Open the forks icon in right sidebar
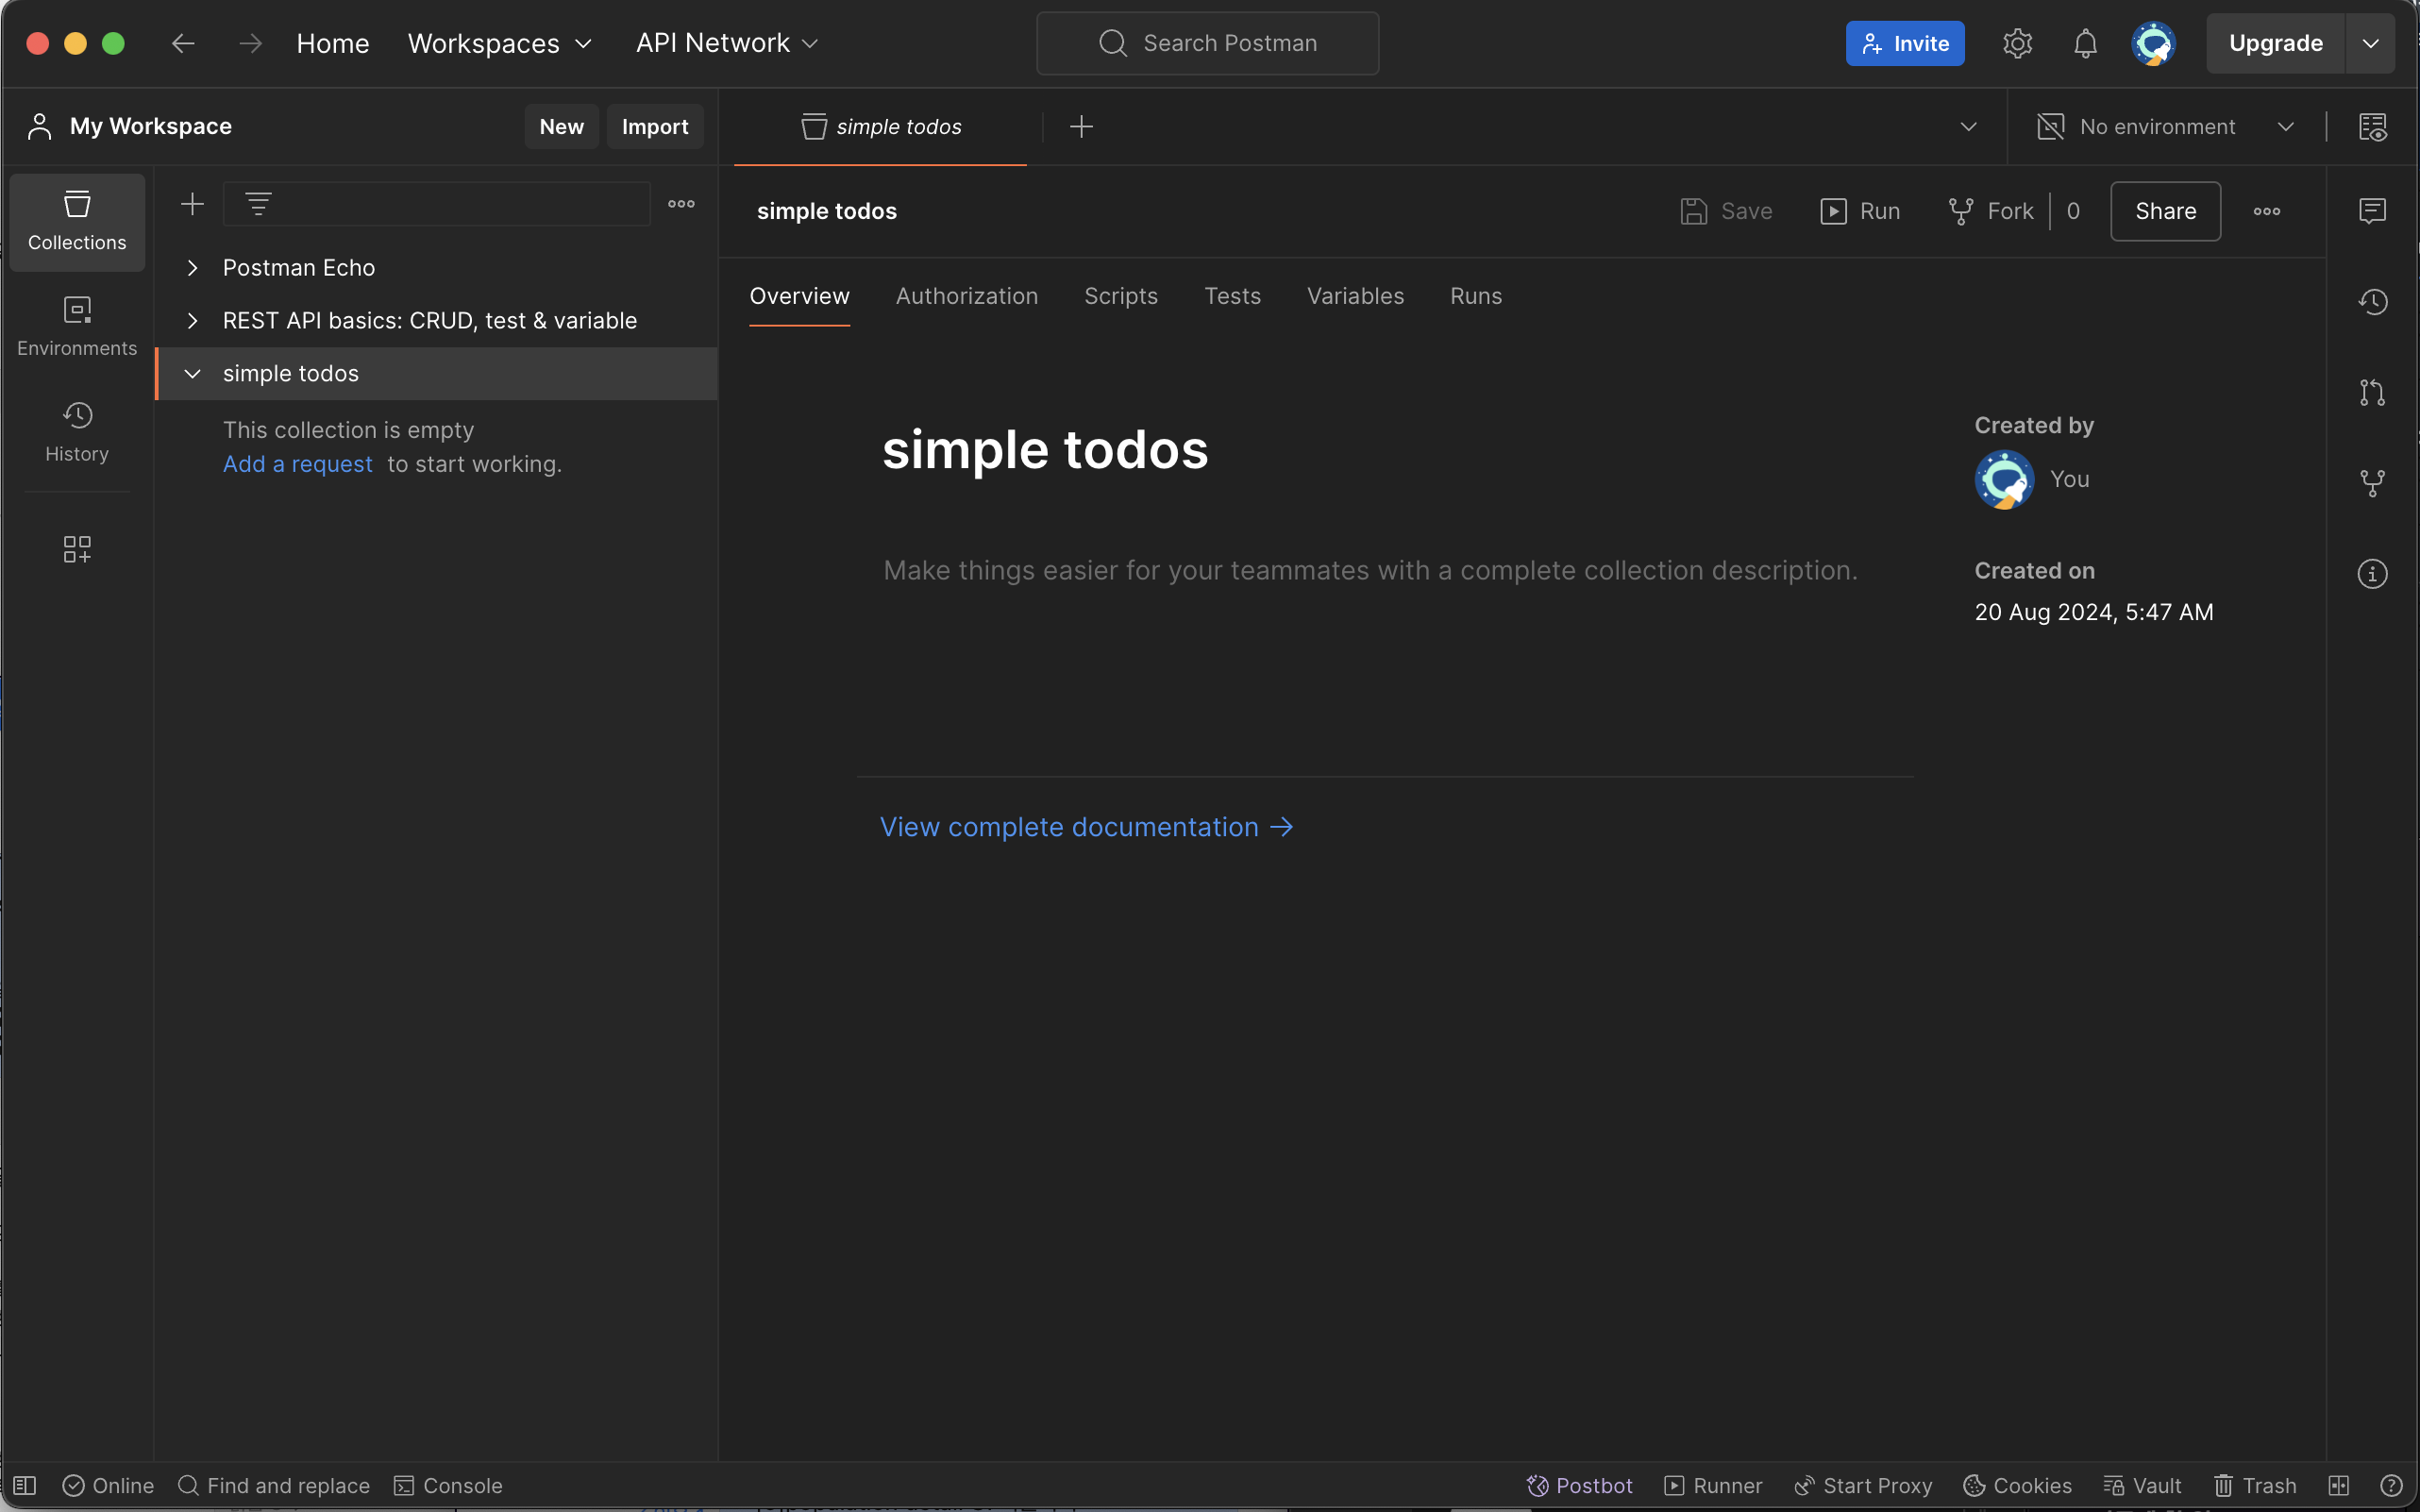Image resolution: width=2420 pixels, height=1512 pixels. tap(2372, 483)
